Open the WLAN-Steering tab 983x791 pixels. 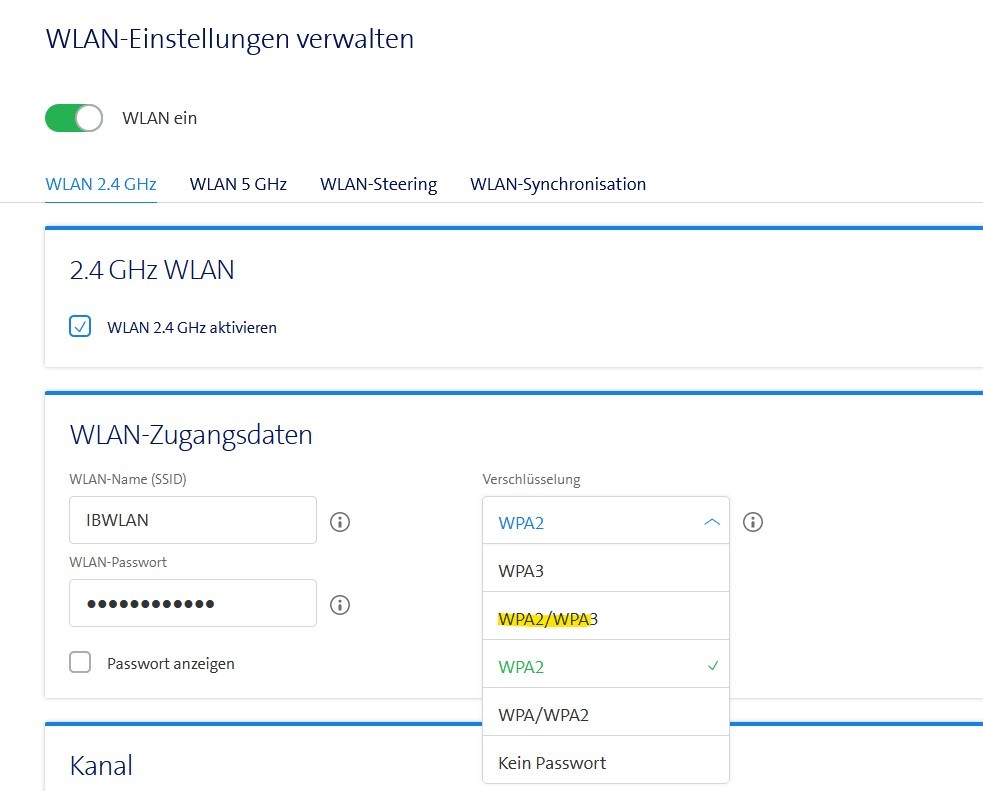click(x=378, y=184)
